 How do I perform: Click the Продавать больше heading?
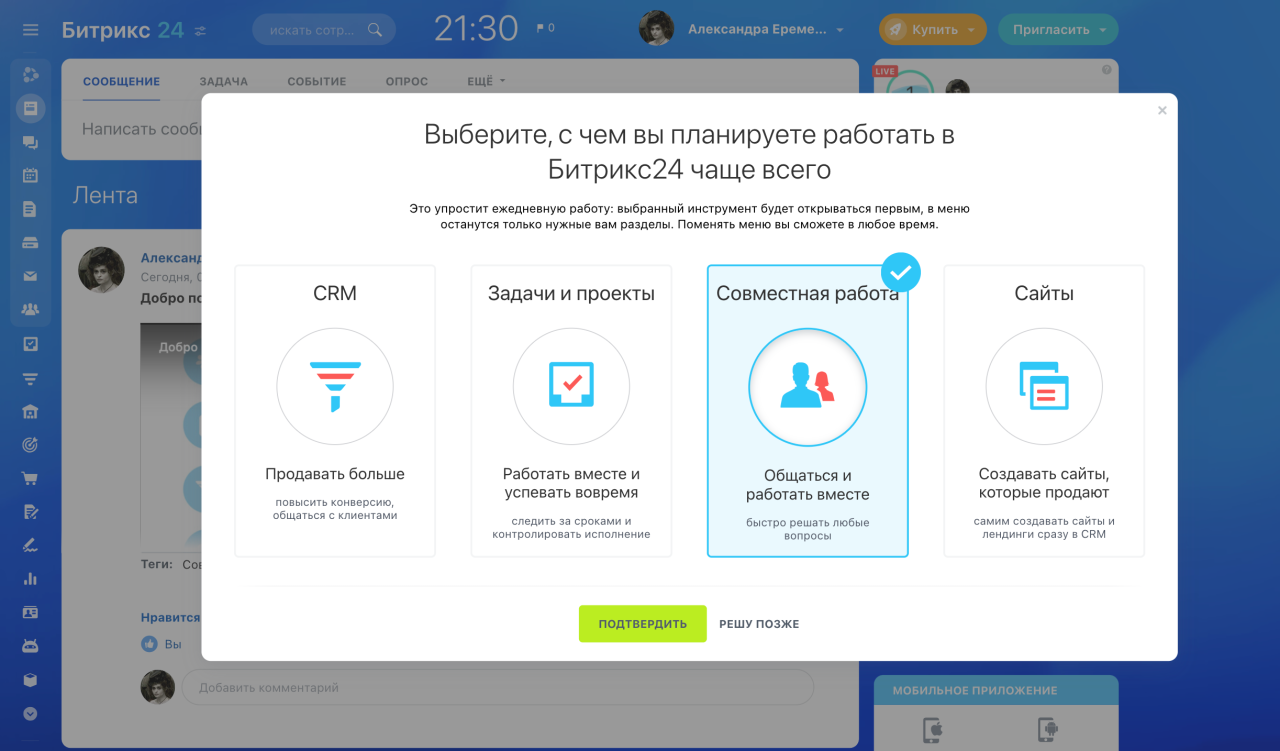click(335, 474)
